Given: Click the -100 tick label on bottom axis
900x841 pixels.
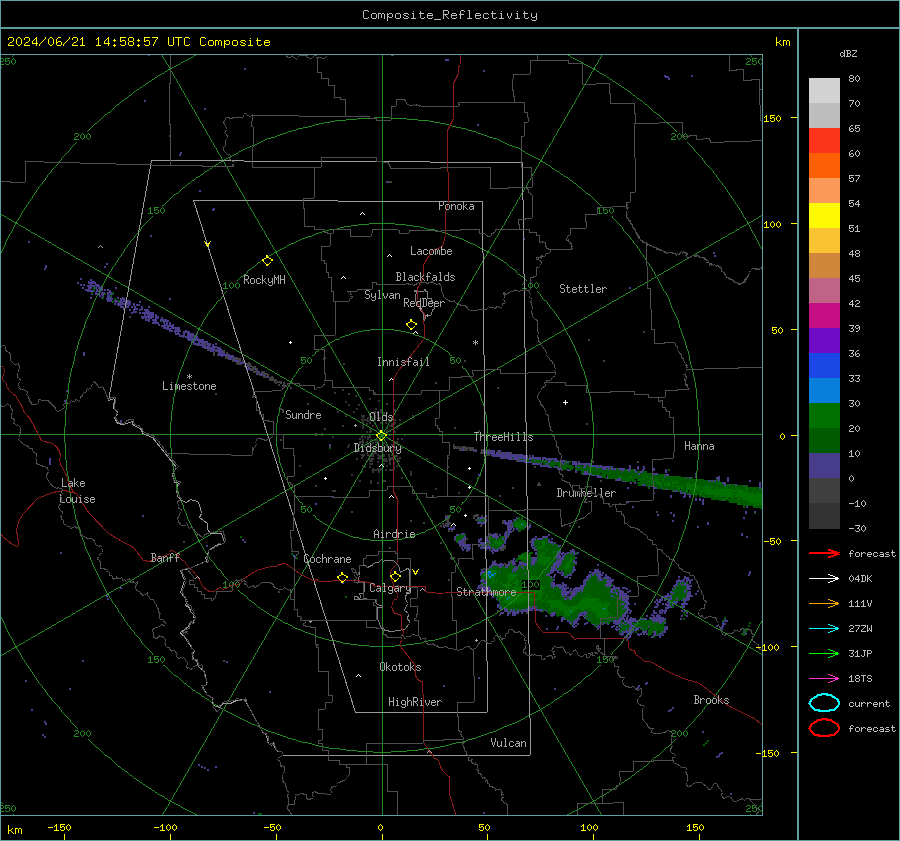Looking at the screenshot, I should [x=165, y=827].
